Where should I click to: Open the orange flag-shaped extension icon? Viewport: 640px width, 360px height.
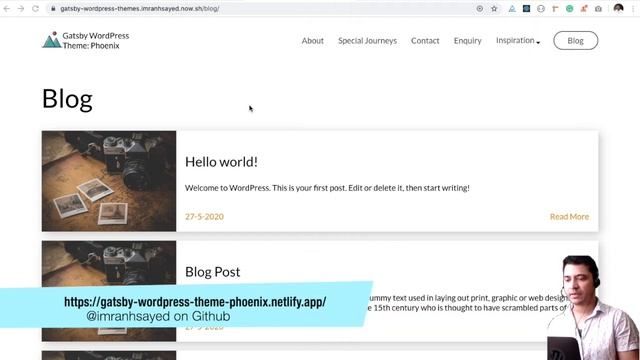(x=555, y=9)
